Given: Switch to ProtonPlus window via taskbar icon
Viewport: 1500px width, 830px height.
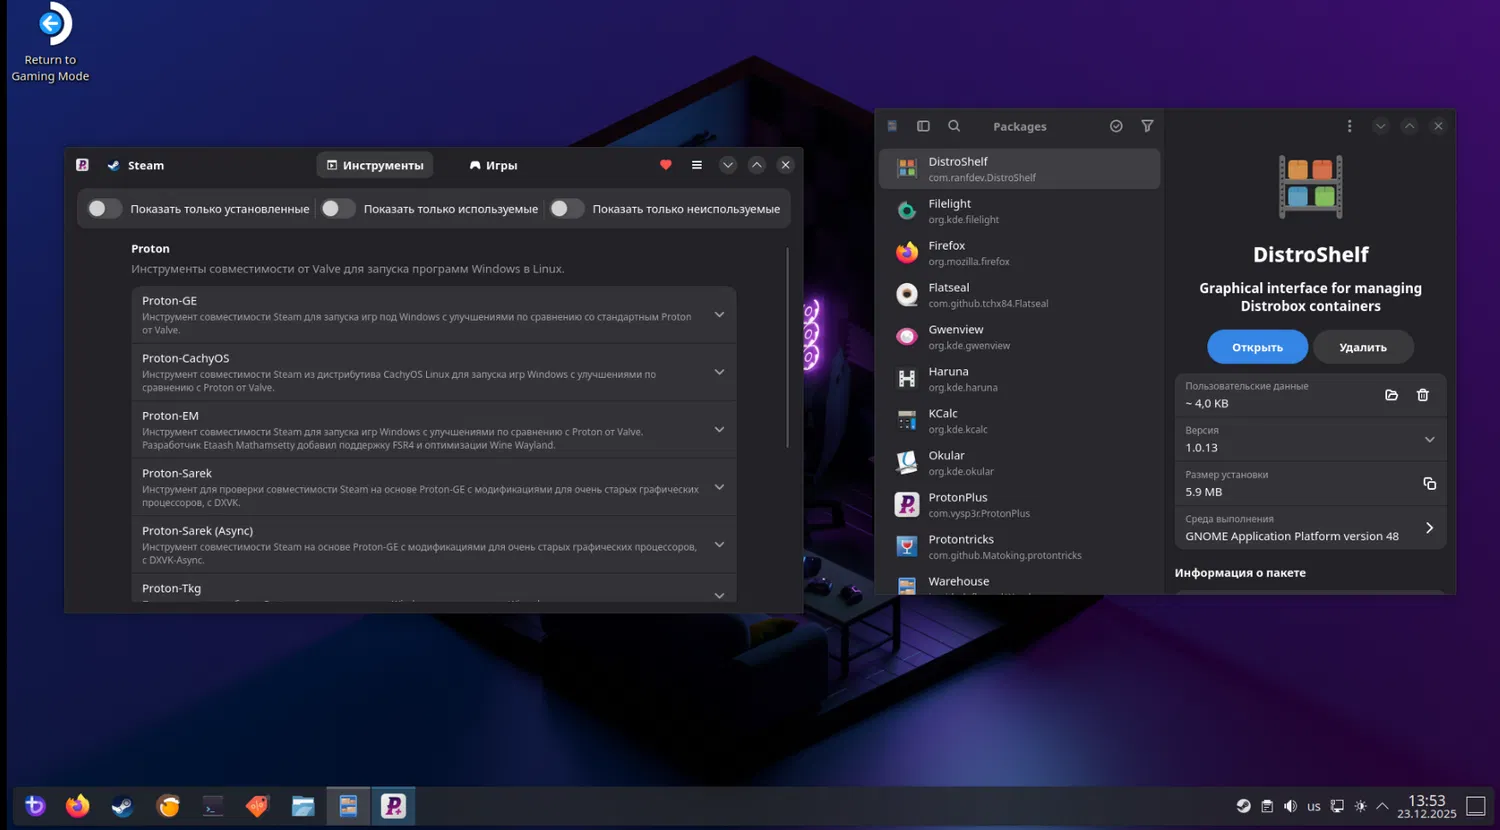Looking at the screenshot, I should click(x=394, y=806).
